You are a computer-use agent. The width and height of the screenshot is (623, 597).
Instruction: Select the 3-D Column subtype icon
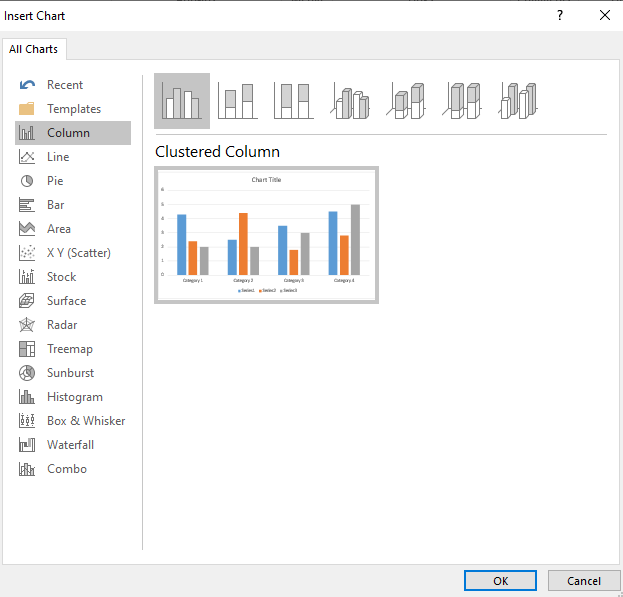click(518, 101)
